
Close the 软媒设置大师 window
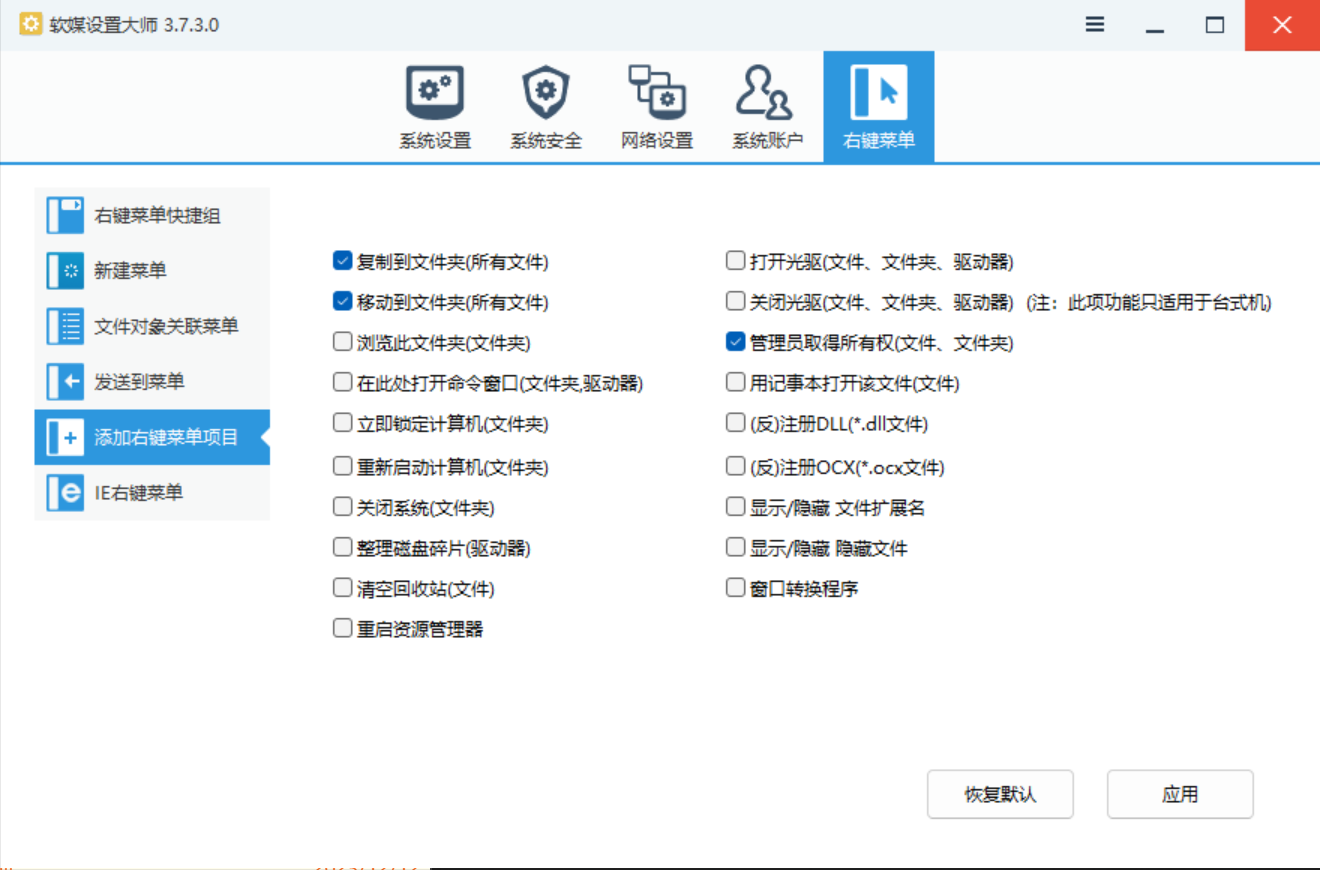tap(1282, 25)
